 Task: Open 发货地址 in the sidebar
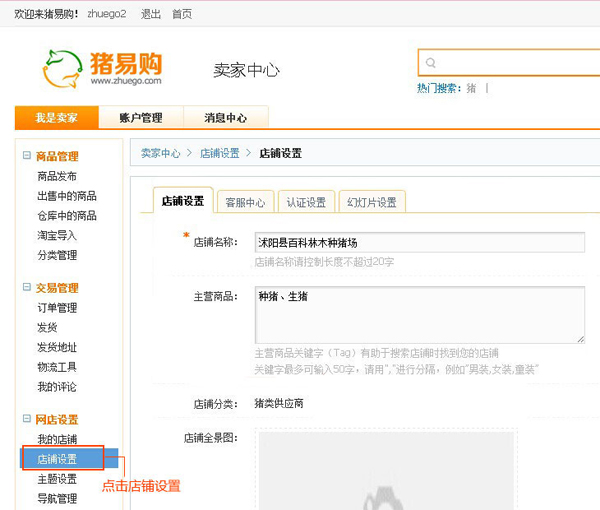(x=57, y=347)
